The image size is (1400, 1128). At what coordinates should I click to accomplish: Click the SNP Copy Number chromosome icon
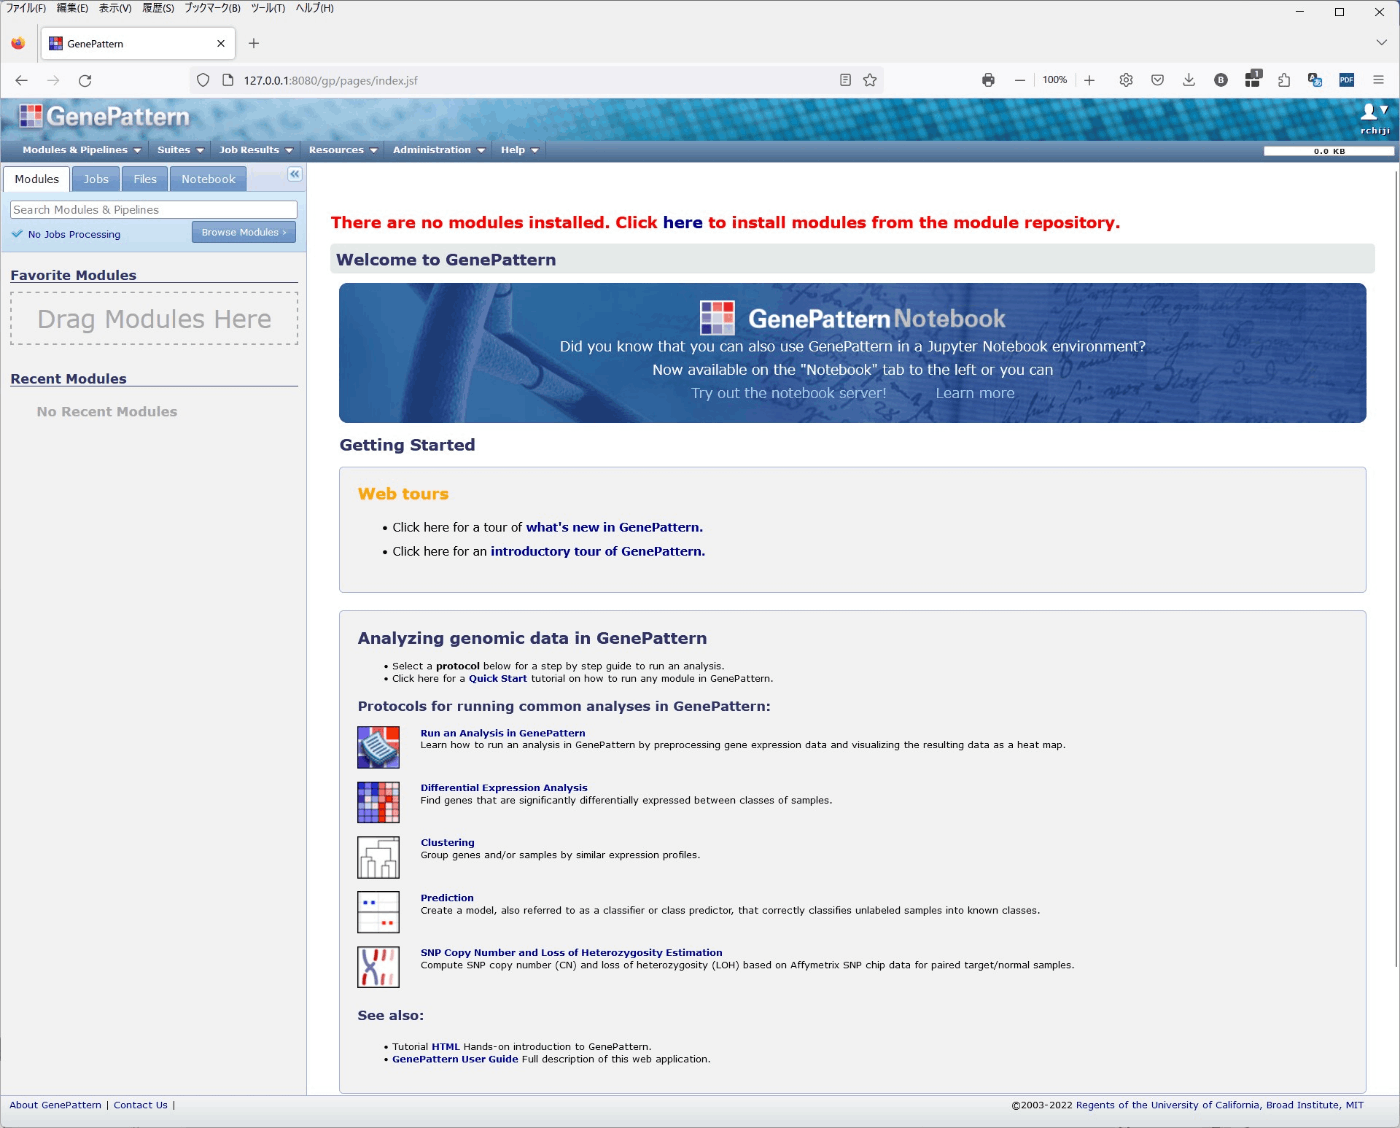(378, 967)
